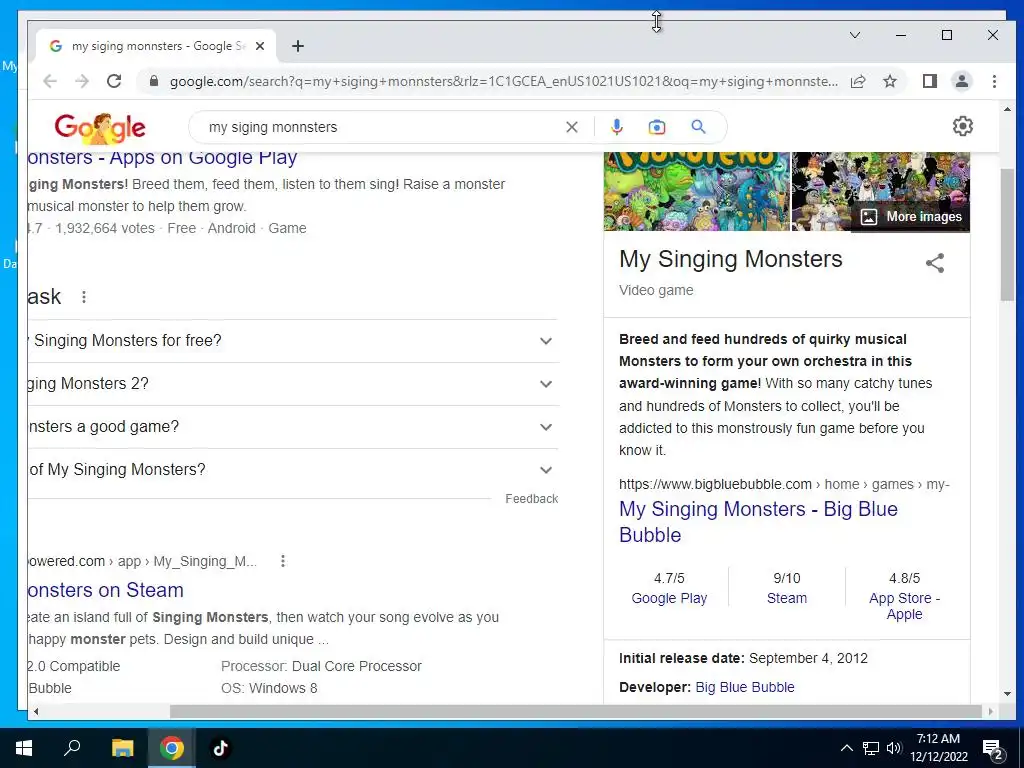Reload the Google search page

coord(114,81)
